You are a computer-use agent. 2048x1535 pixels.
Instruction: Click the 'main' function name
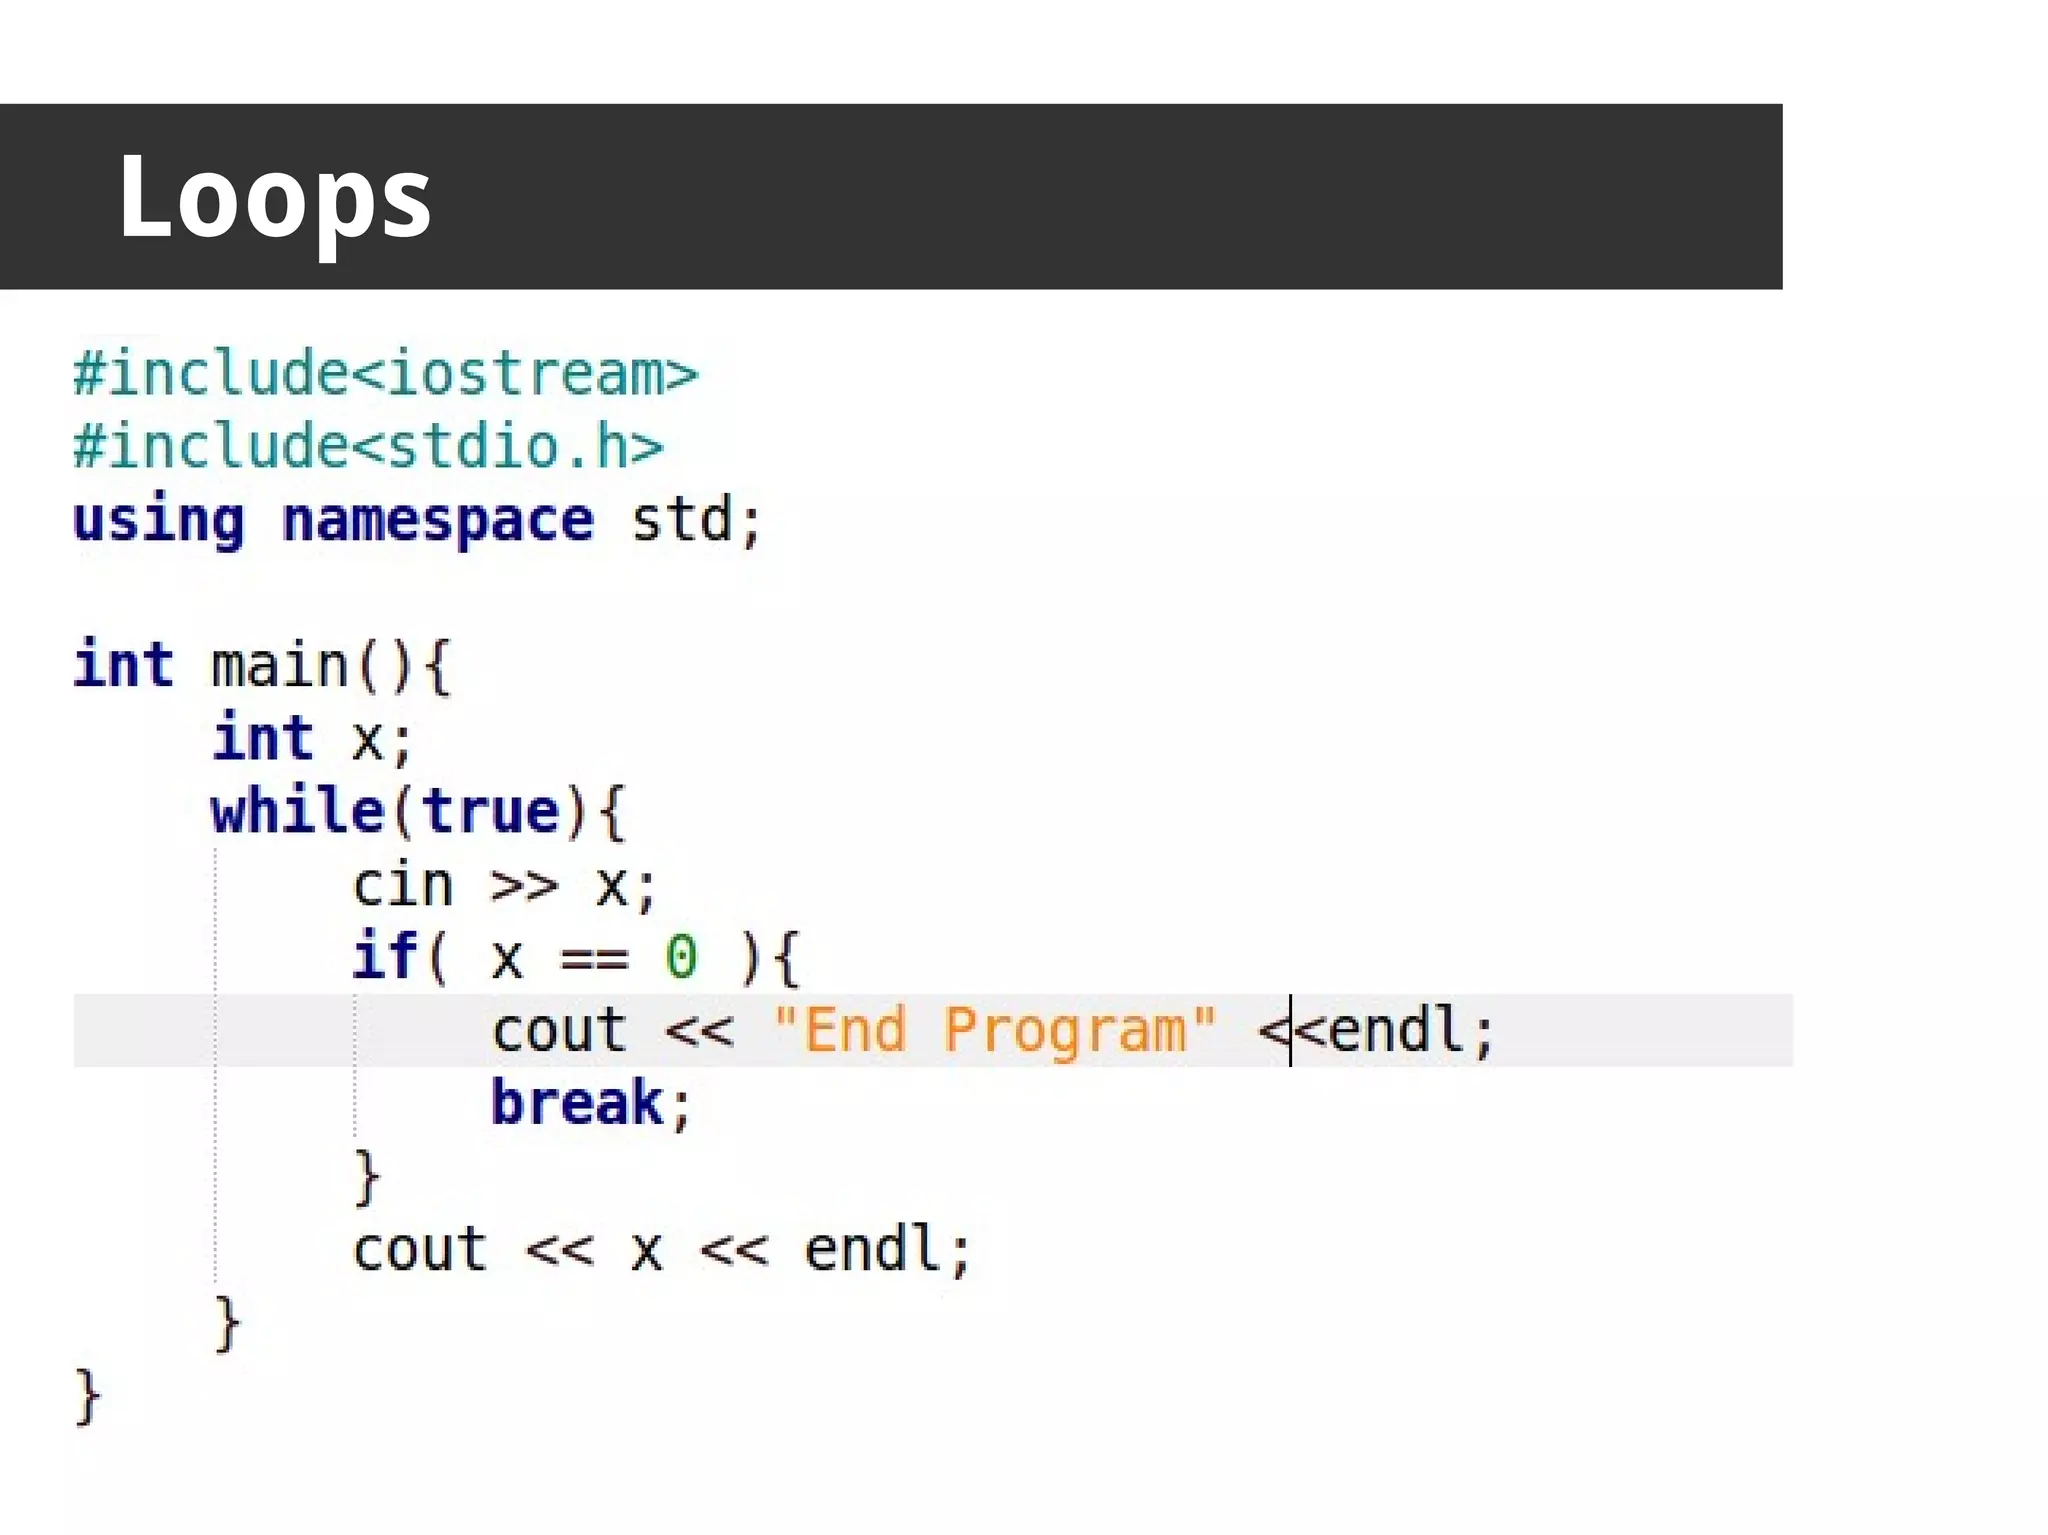279,666
